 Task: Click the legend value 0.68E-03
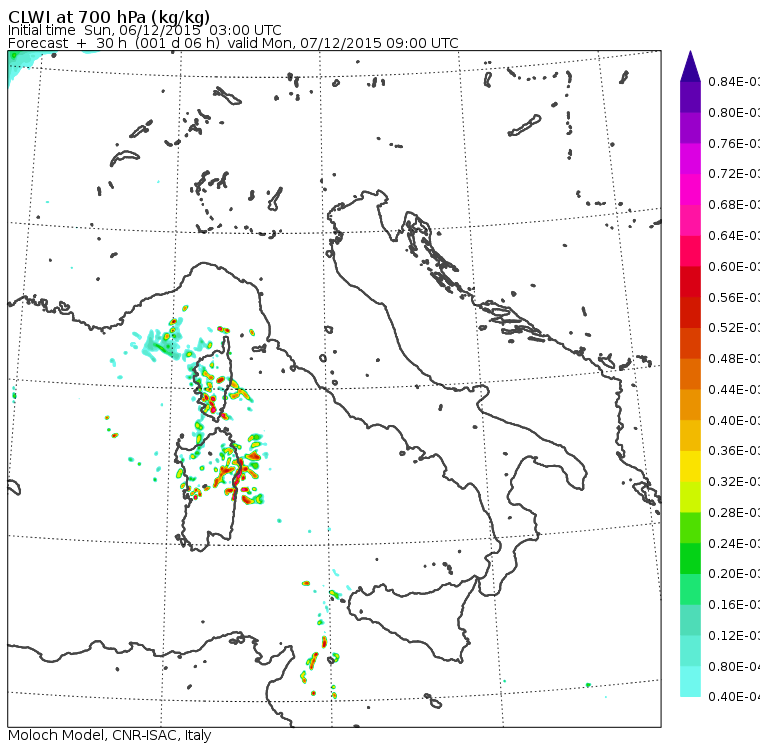pos(734,205)
